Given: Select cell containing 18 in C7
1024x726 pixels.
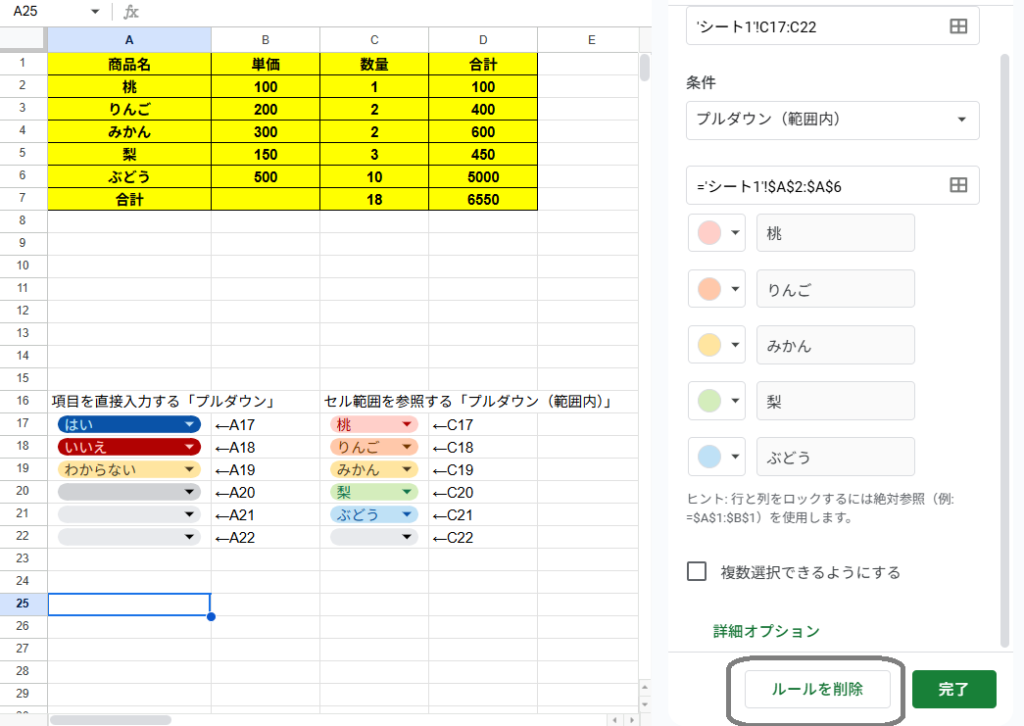Looking at the screenshot, I should click(374, 199).
